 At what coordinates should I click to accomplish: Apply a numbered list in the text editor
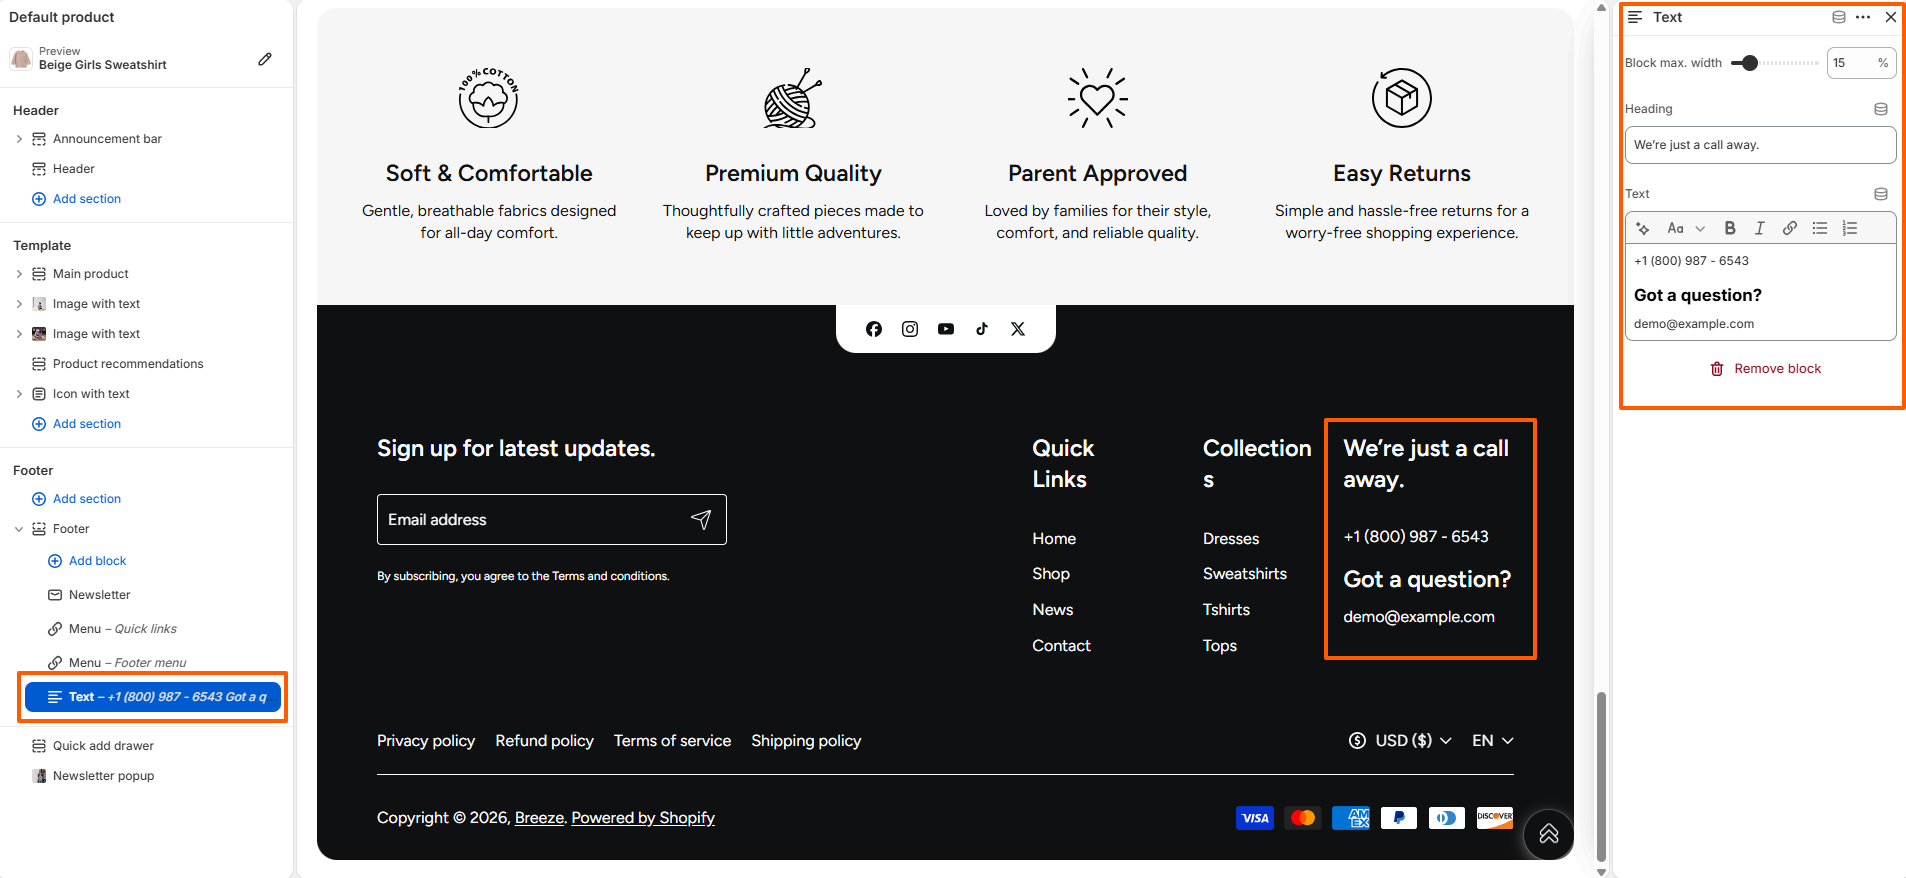[1850, 228]
